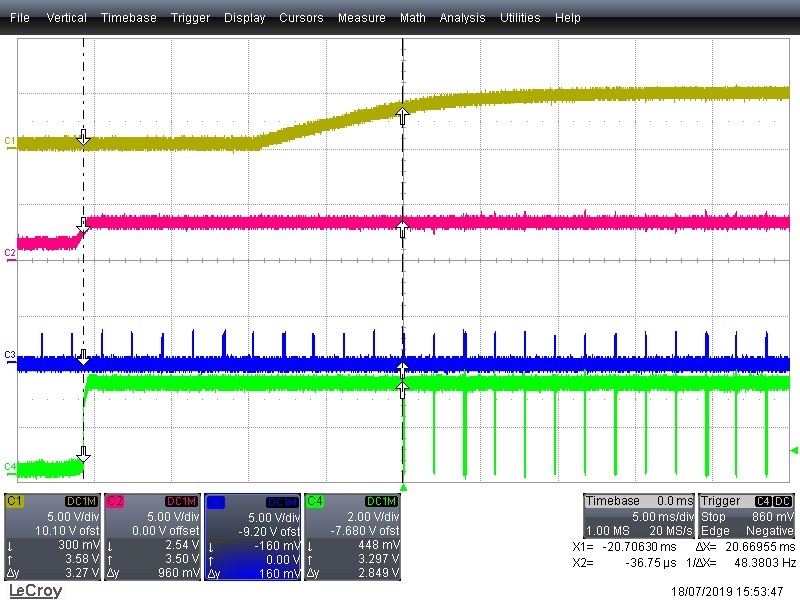
Task: Click the C3 channel descriptor label
Action: (214, 502)
